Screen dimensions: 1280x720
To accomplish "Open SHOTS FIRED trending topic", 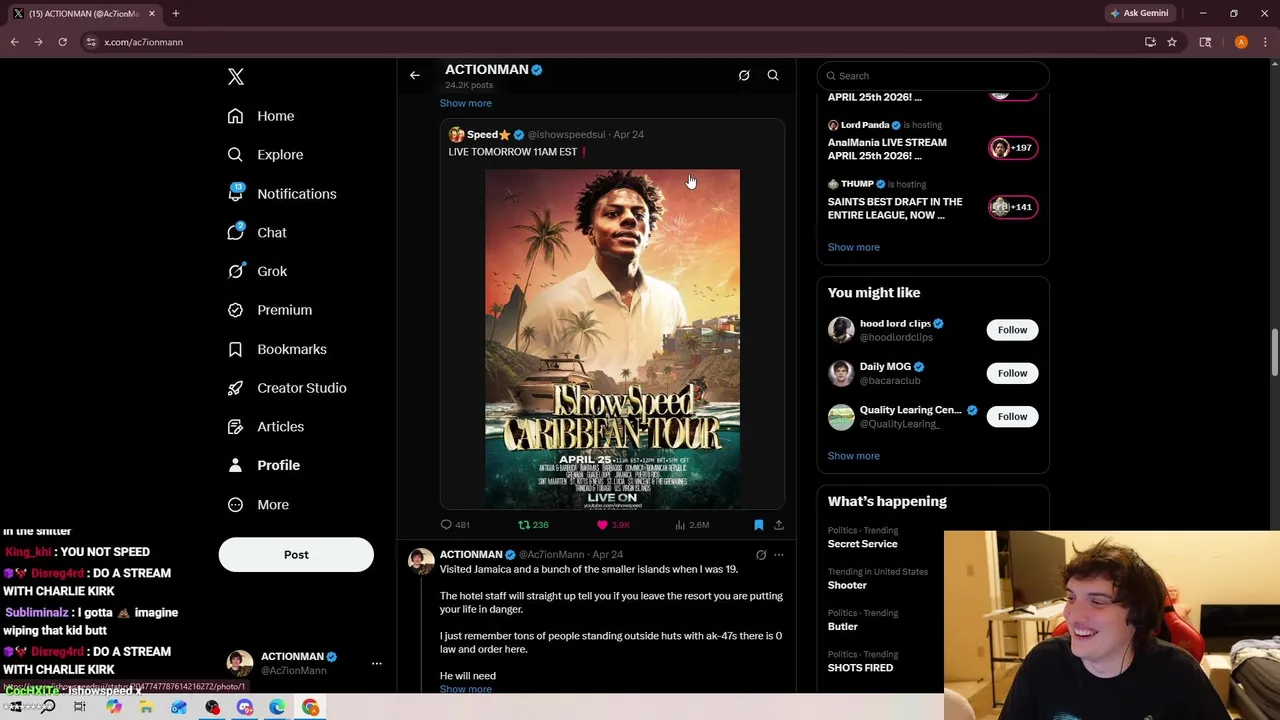I will (860, 668).
